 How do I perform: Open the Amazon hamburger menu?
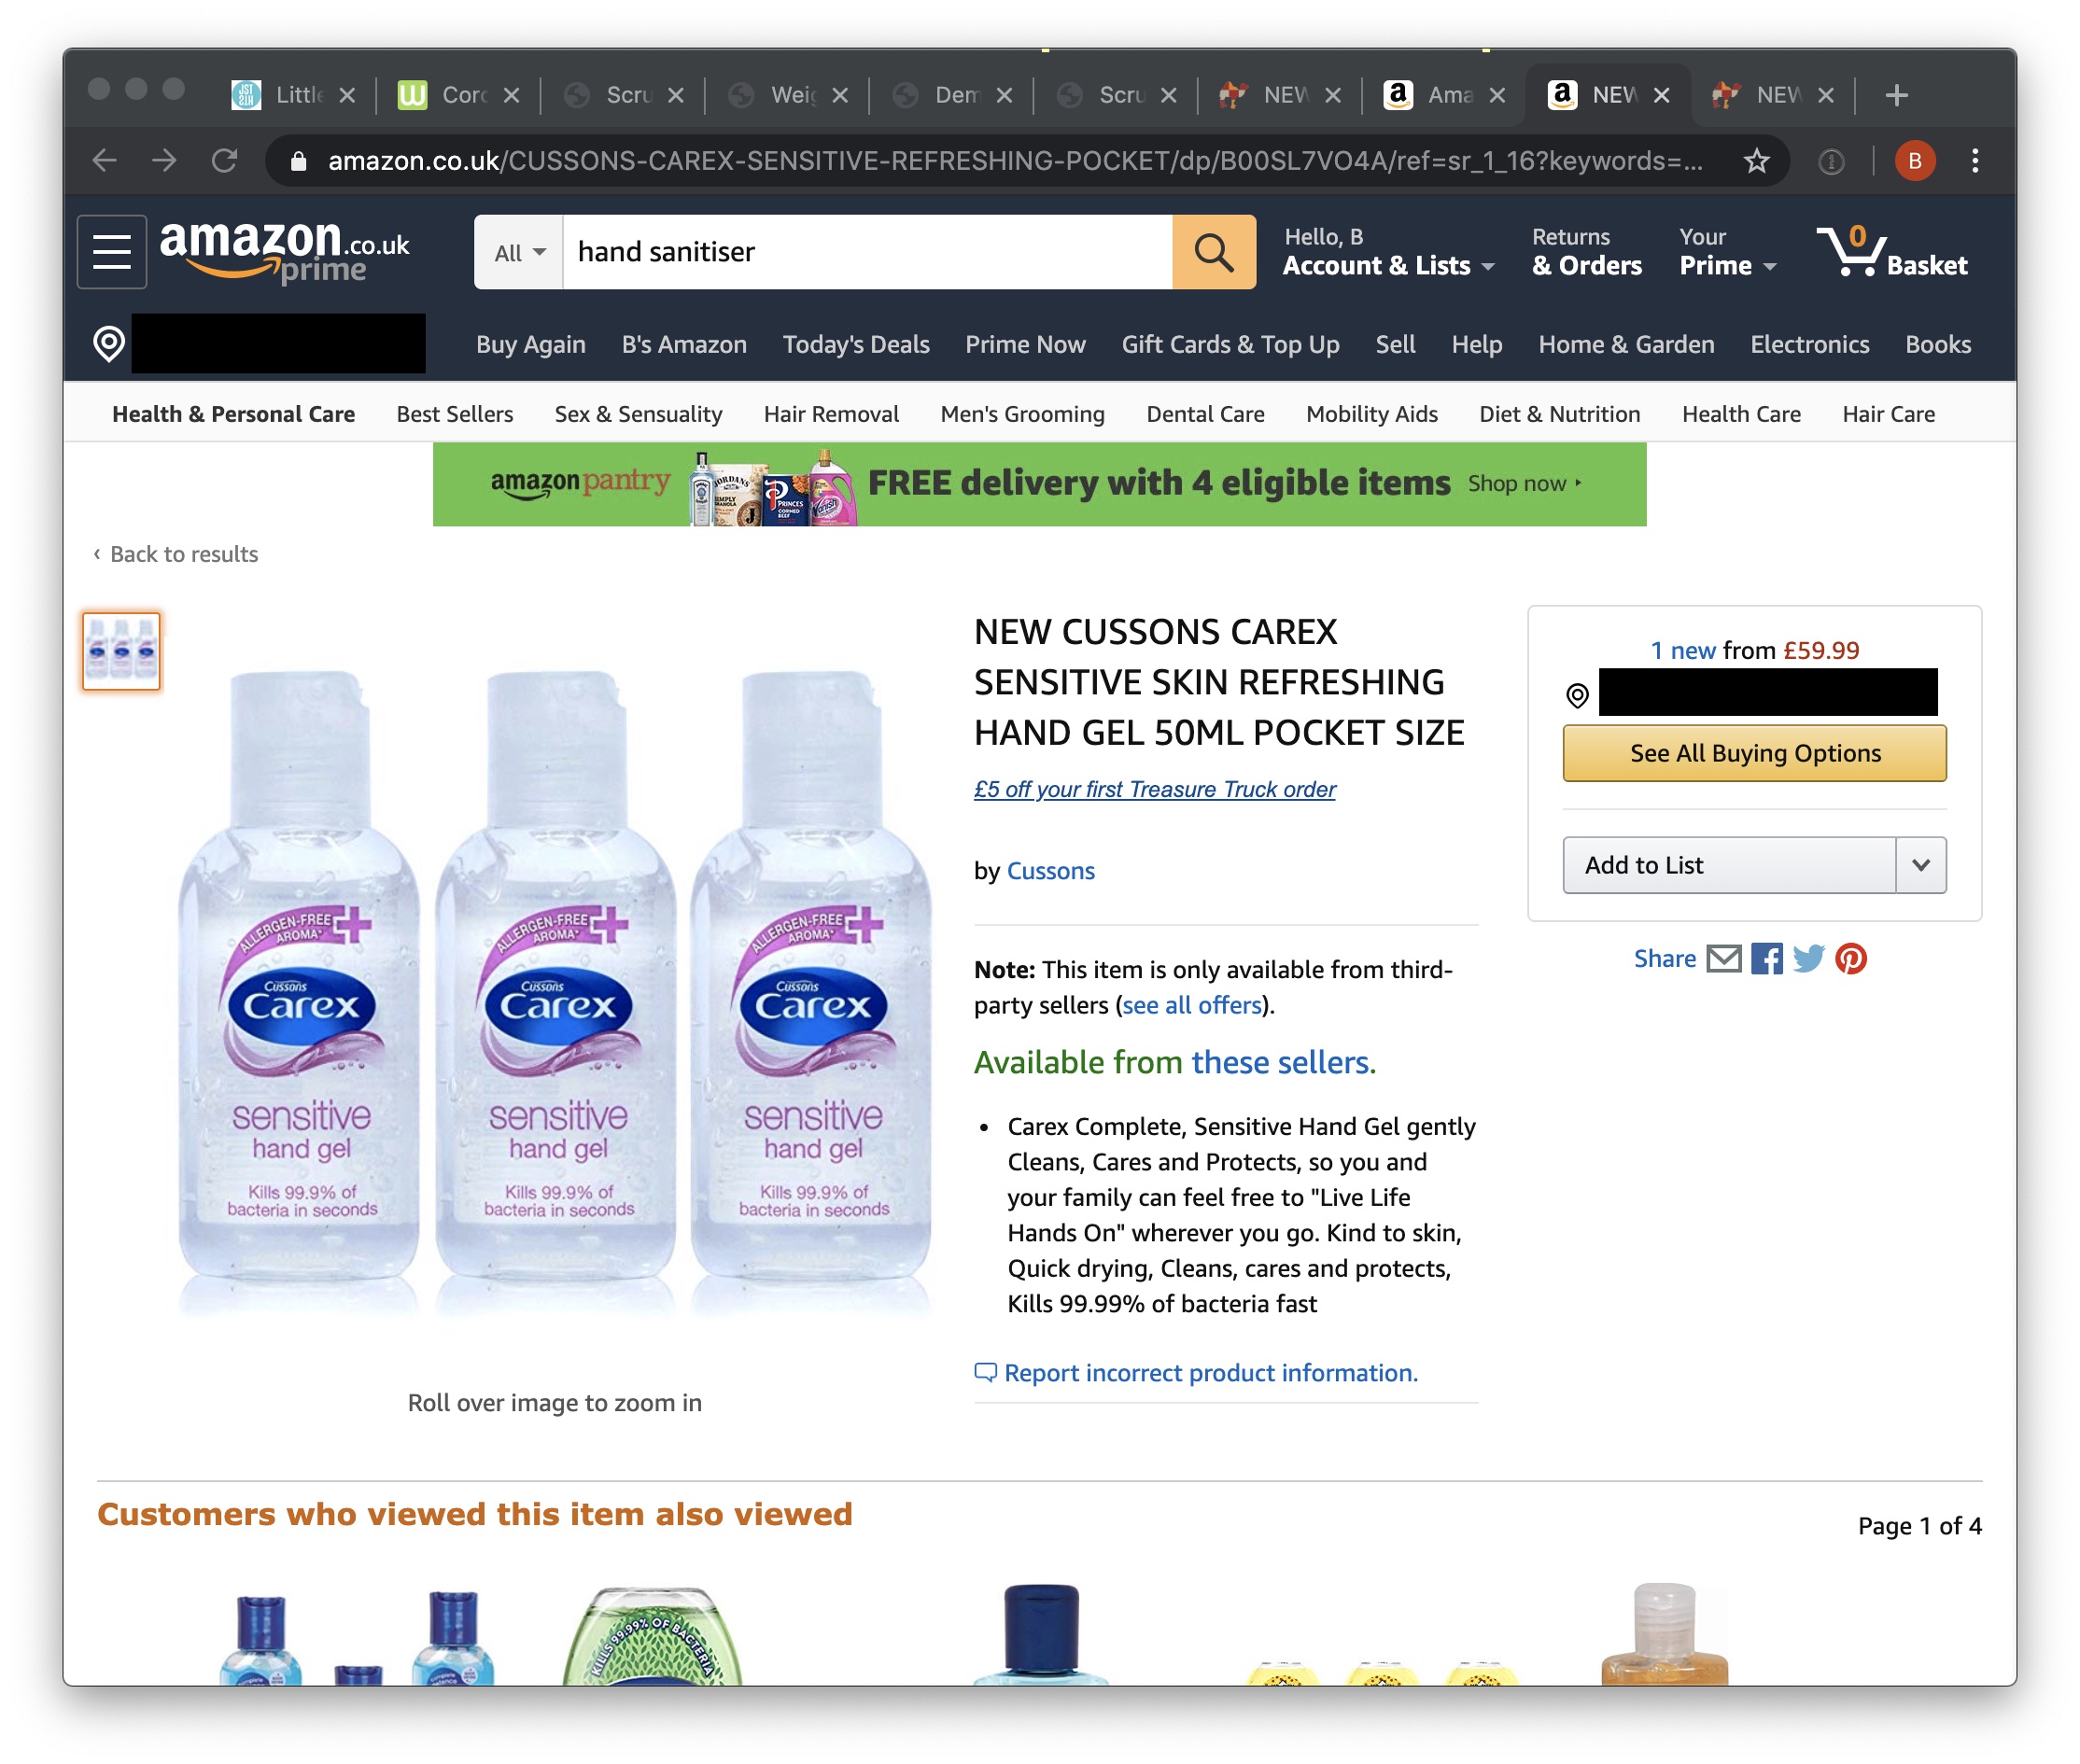pos(112,252)
